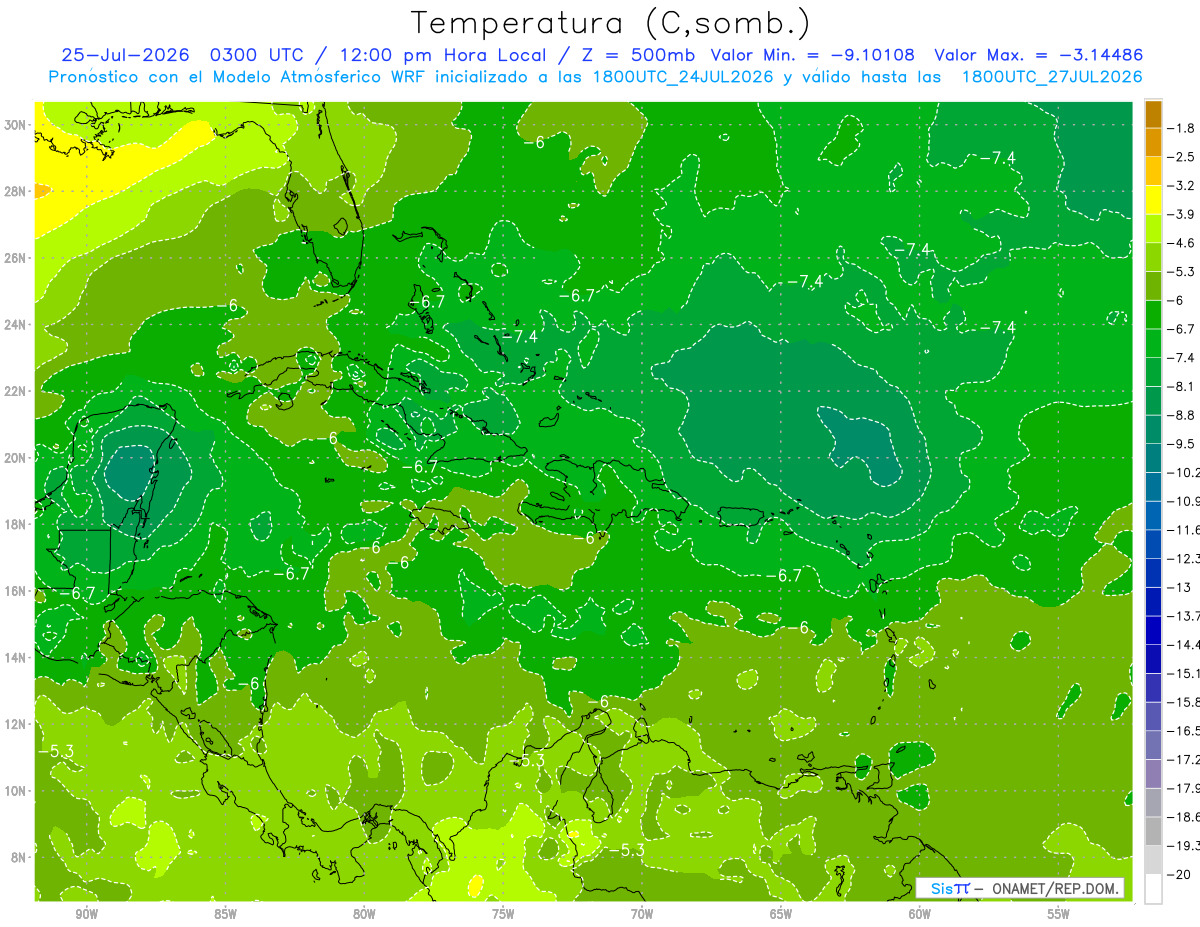
Task: Click 'Valor Min. = -9.10108' text
Action: point(814,55)
